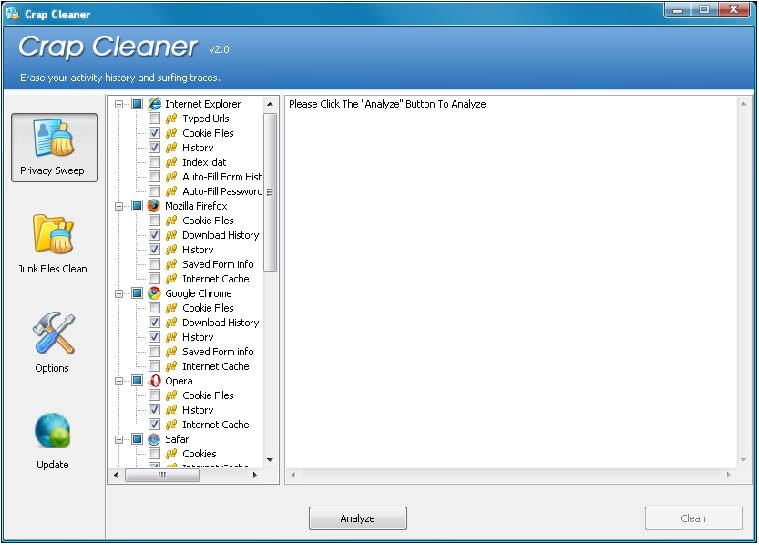Maximize the Crap Cleaner window
The width and height of the screenshot is (759, 545).
pos(704,11)
